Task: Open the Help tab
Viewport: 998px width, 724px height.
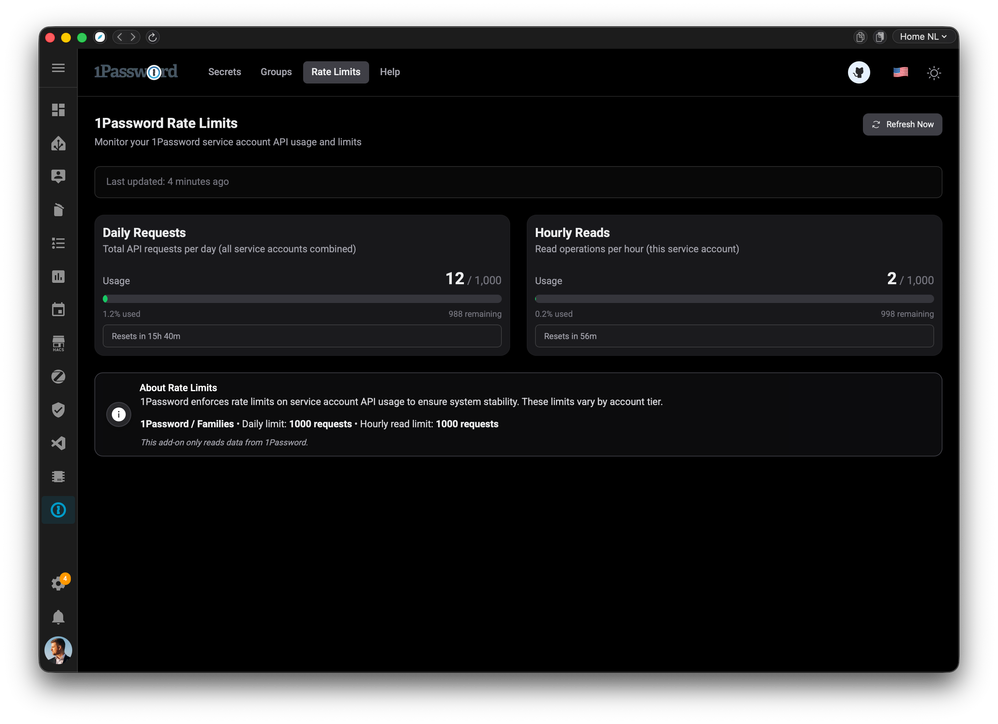Action: coord(390,72)
